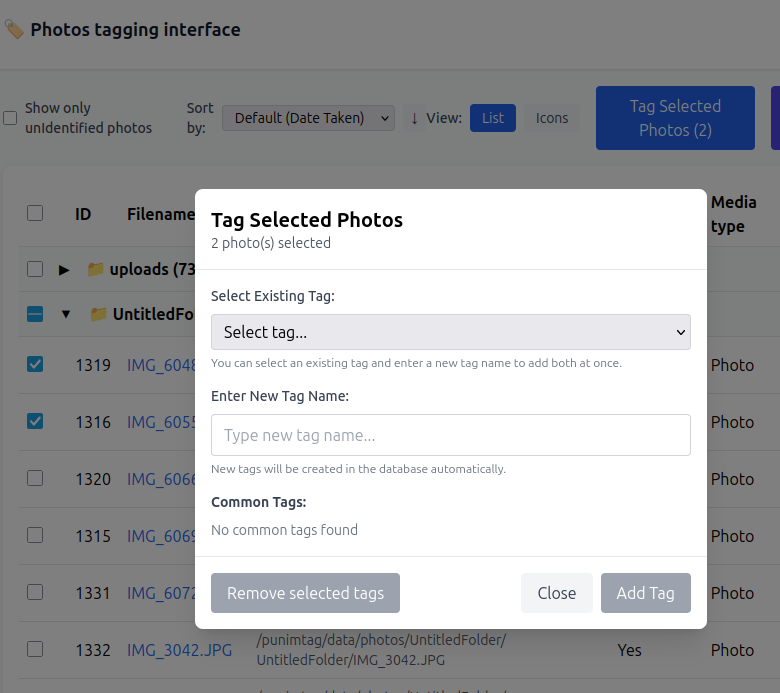Screen dimensions: 780x693
Task: Uncheck the checkbox for photo 1316
Action: [35, 422]
